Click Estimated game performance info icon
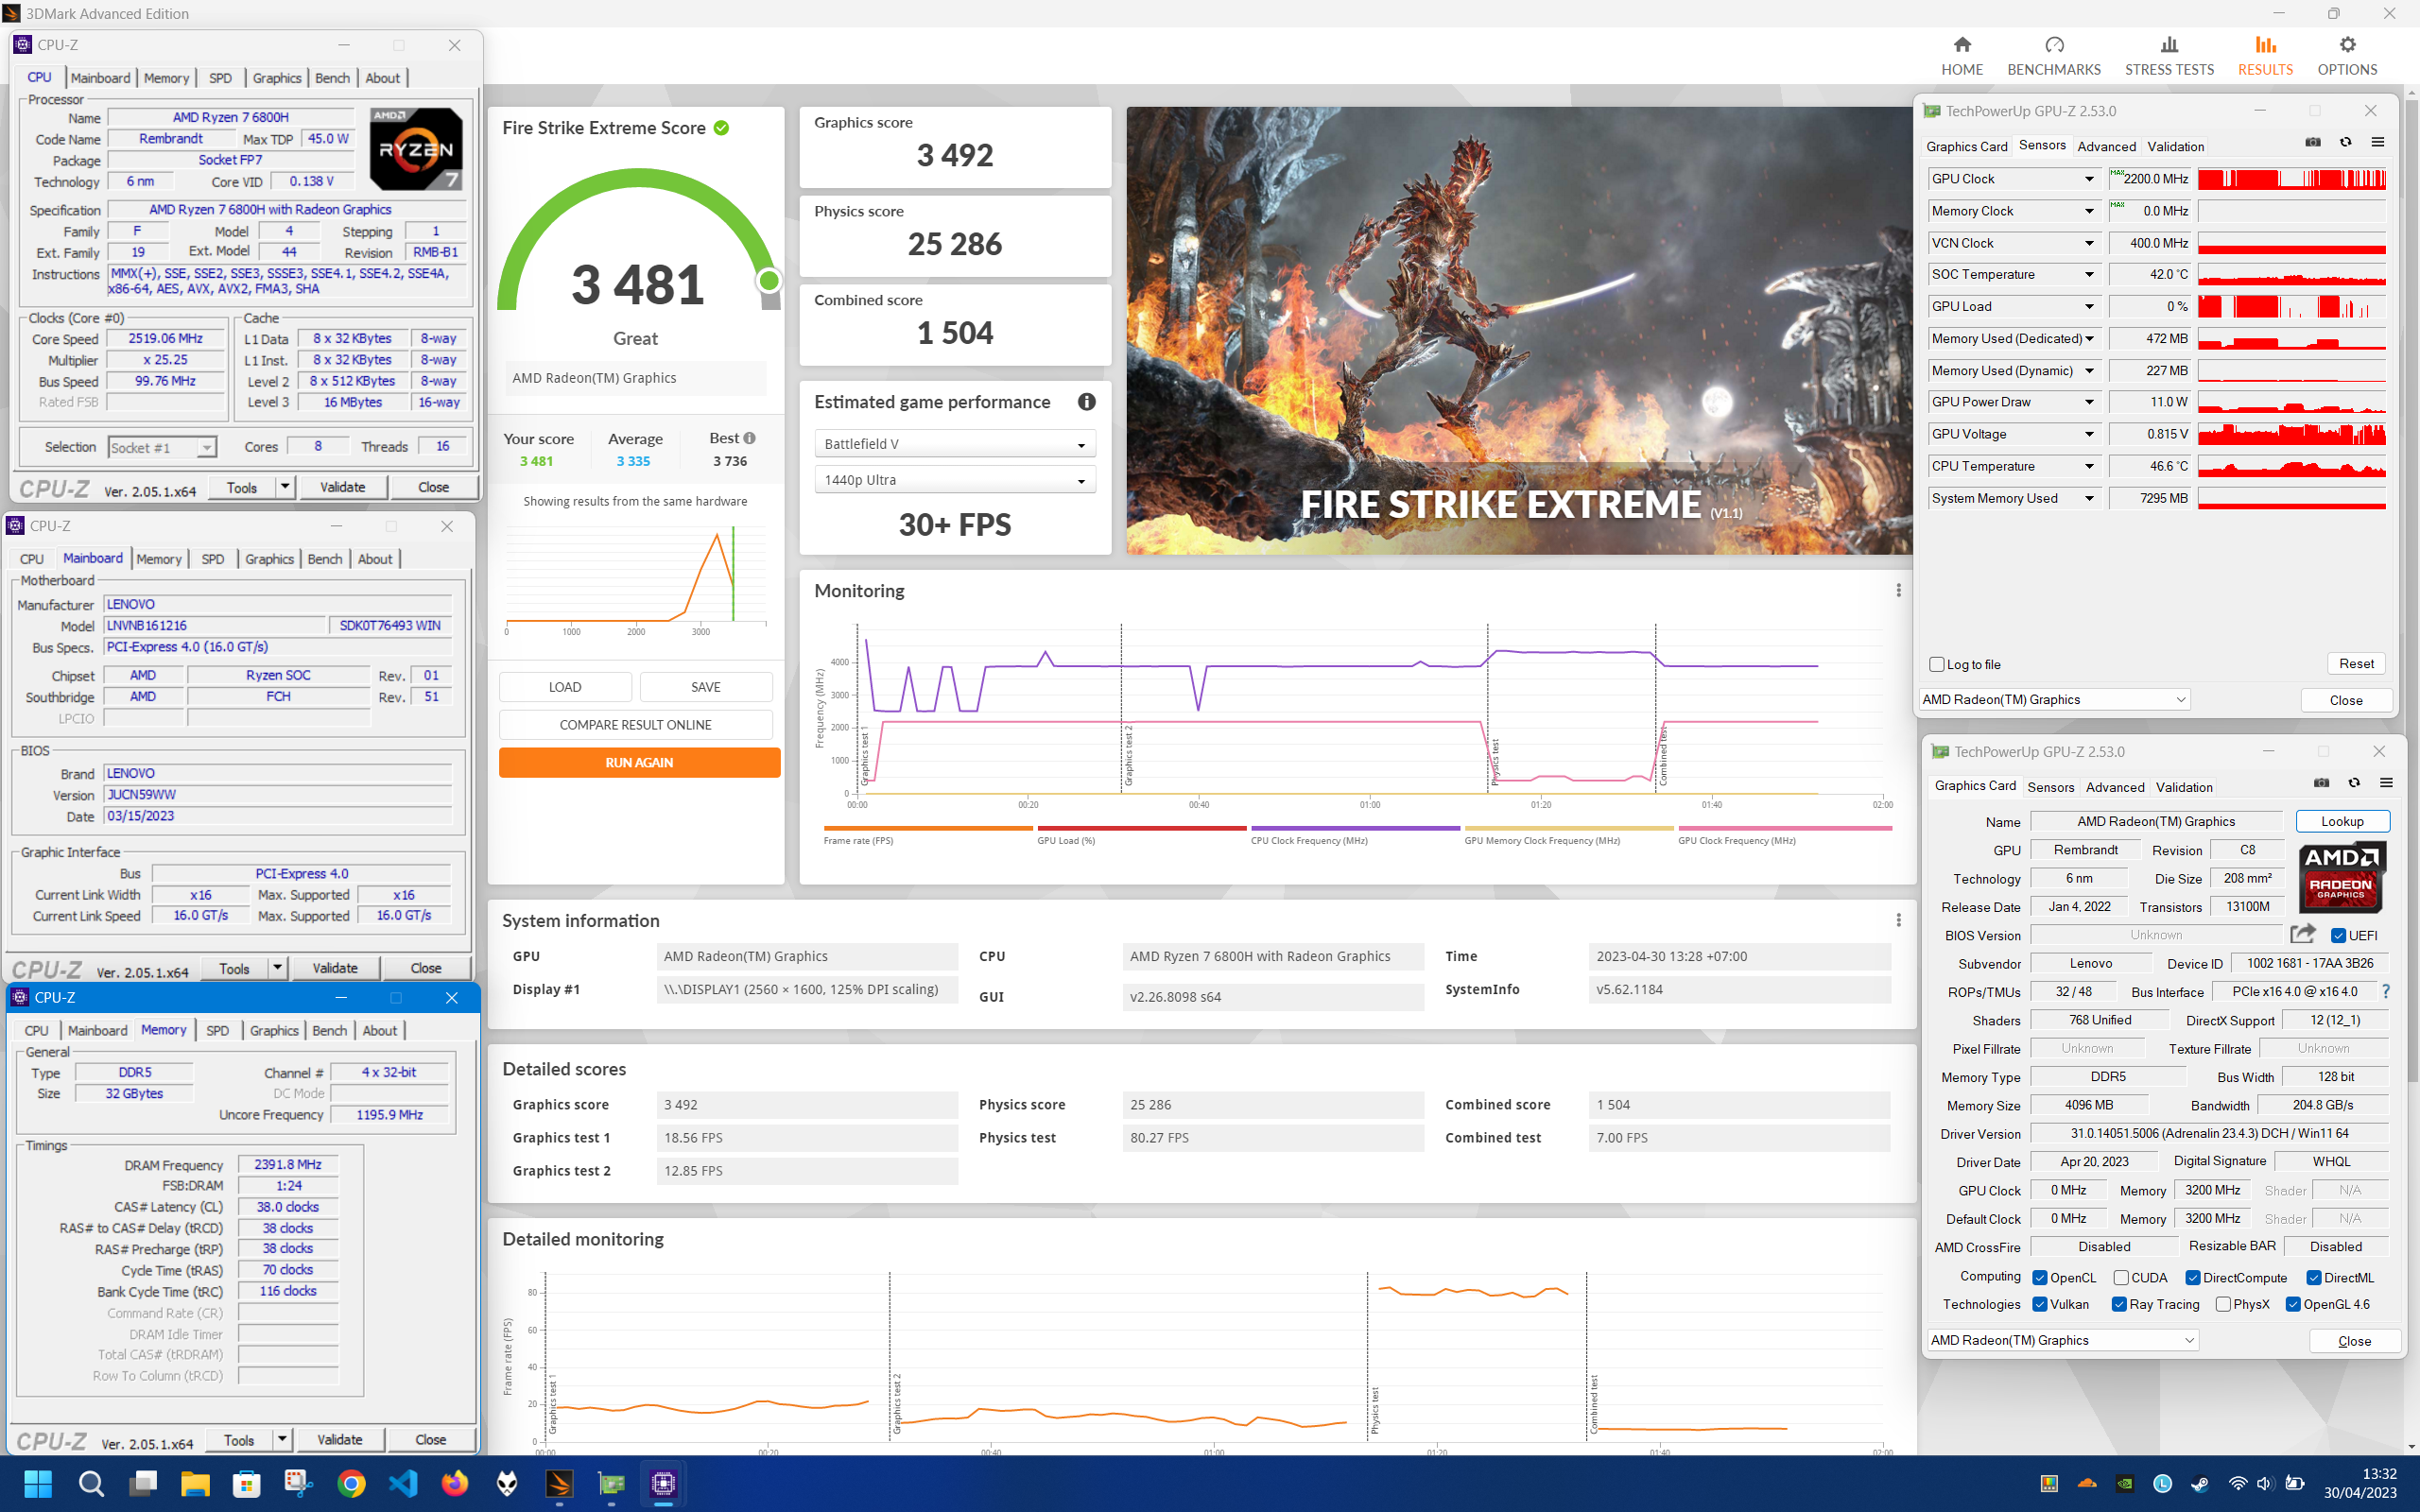Screen dimensions: 2420x1512 tap(1086, 402)
